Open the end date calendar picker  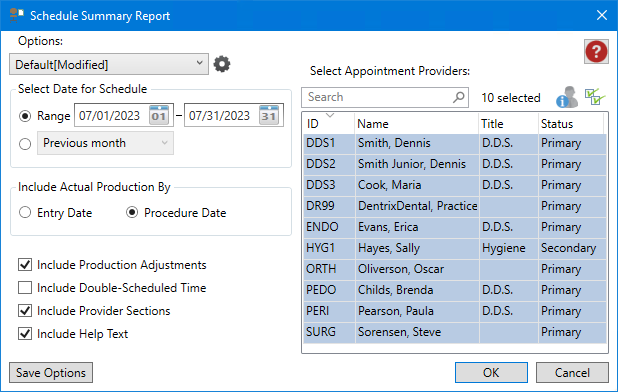(x=269, y=115)
